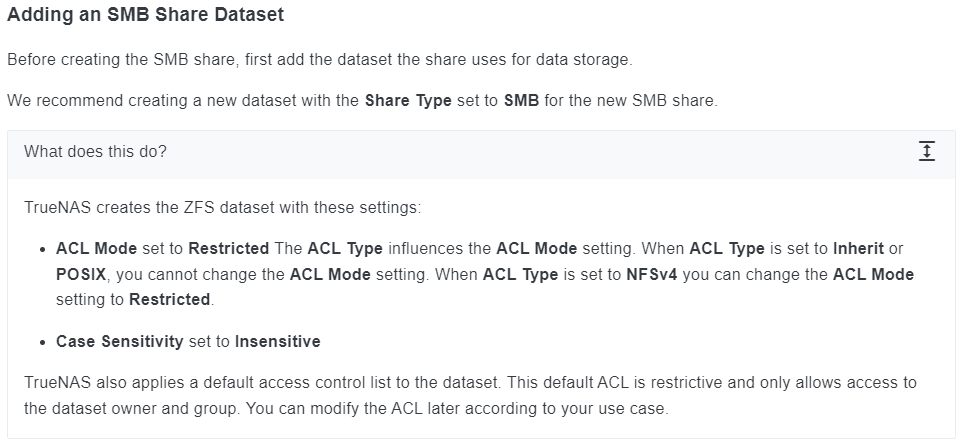Collapse the panel using the vertical arrows icon
The height and width of the screenshot is (442, 962).
pyautogui.click(x=926, y=151)
